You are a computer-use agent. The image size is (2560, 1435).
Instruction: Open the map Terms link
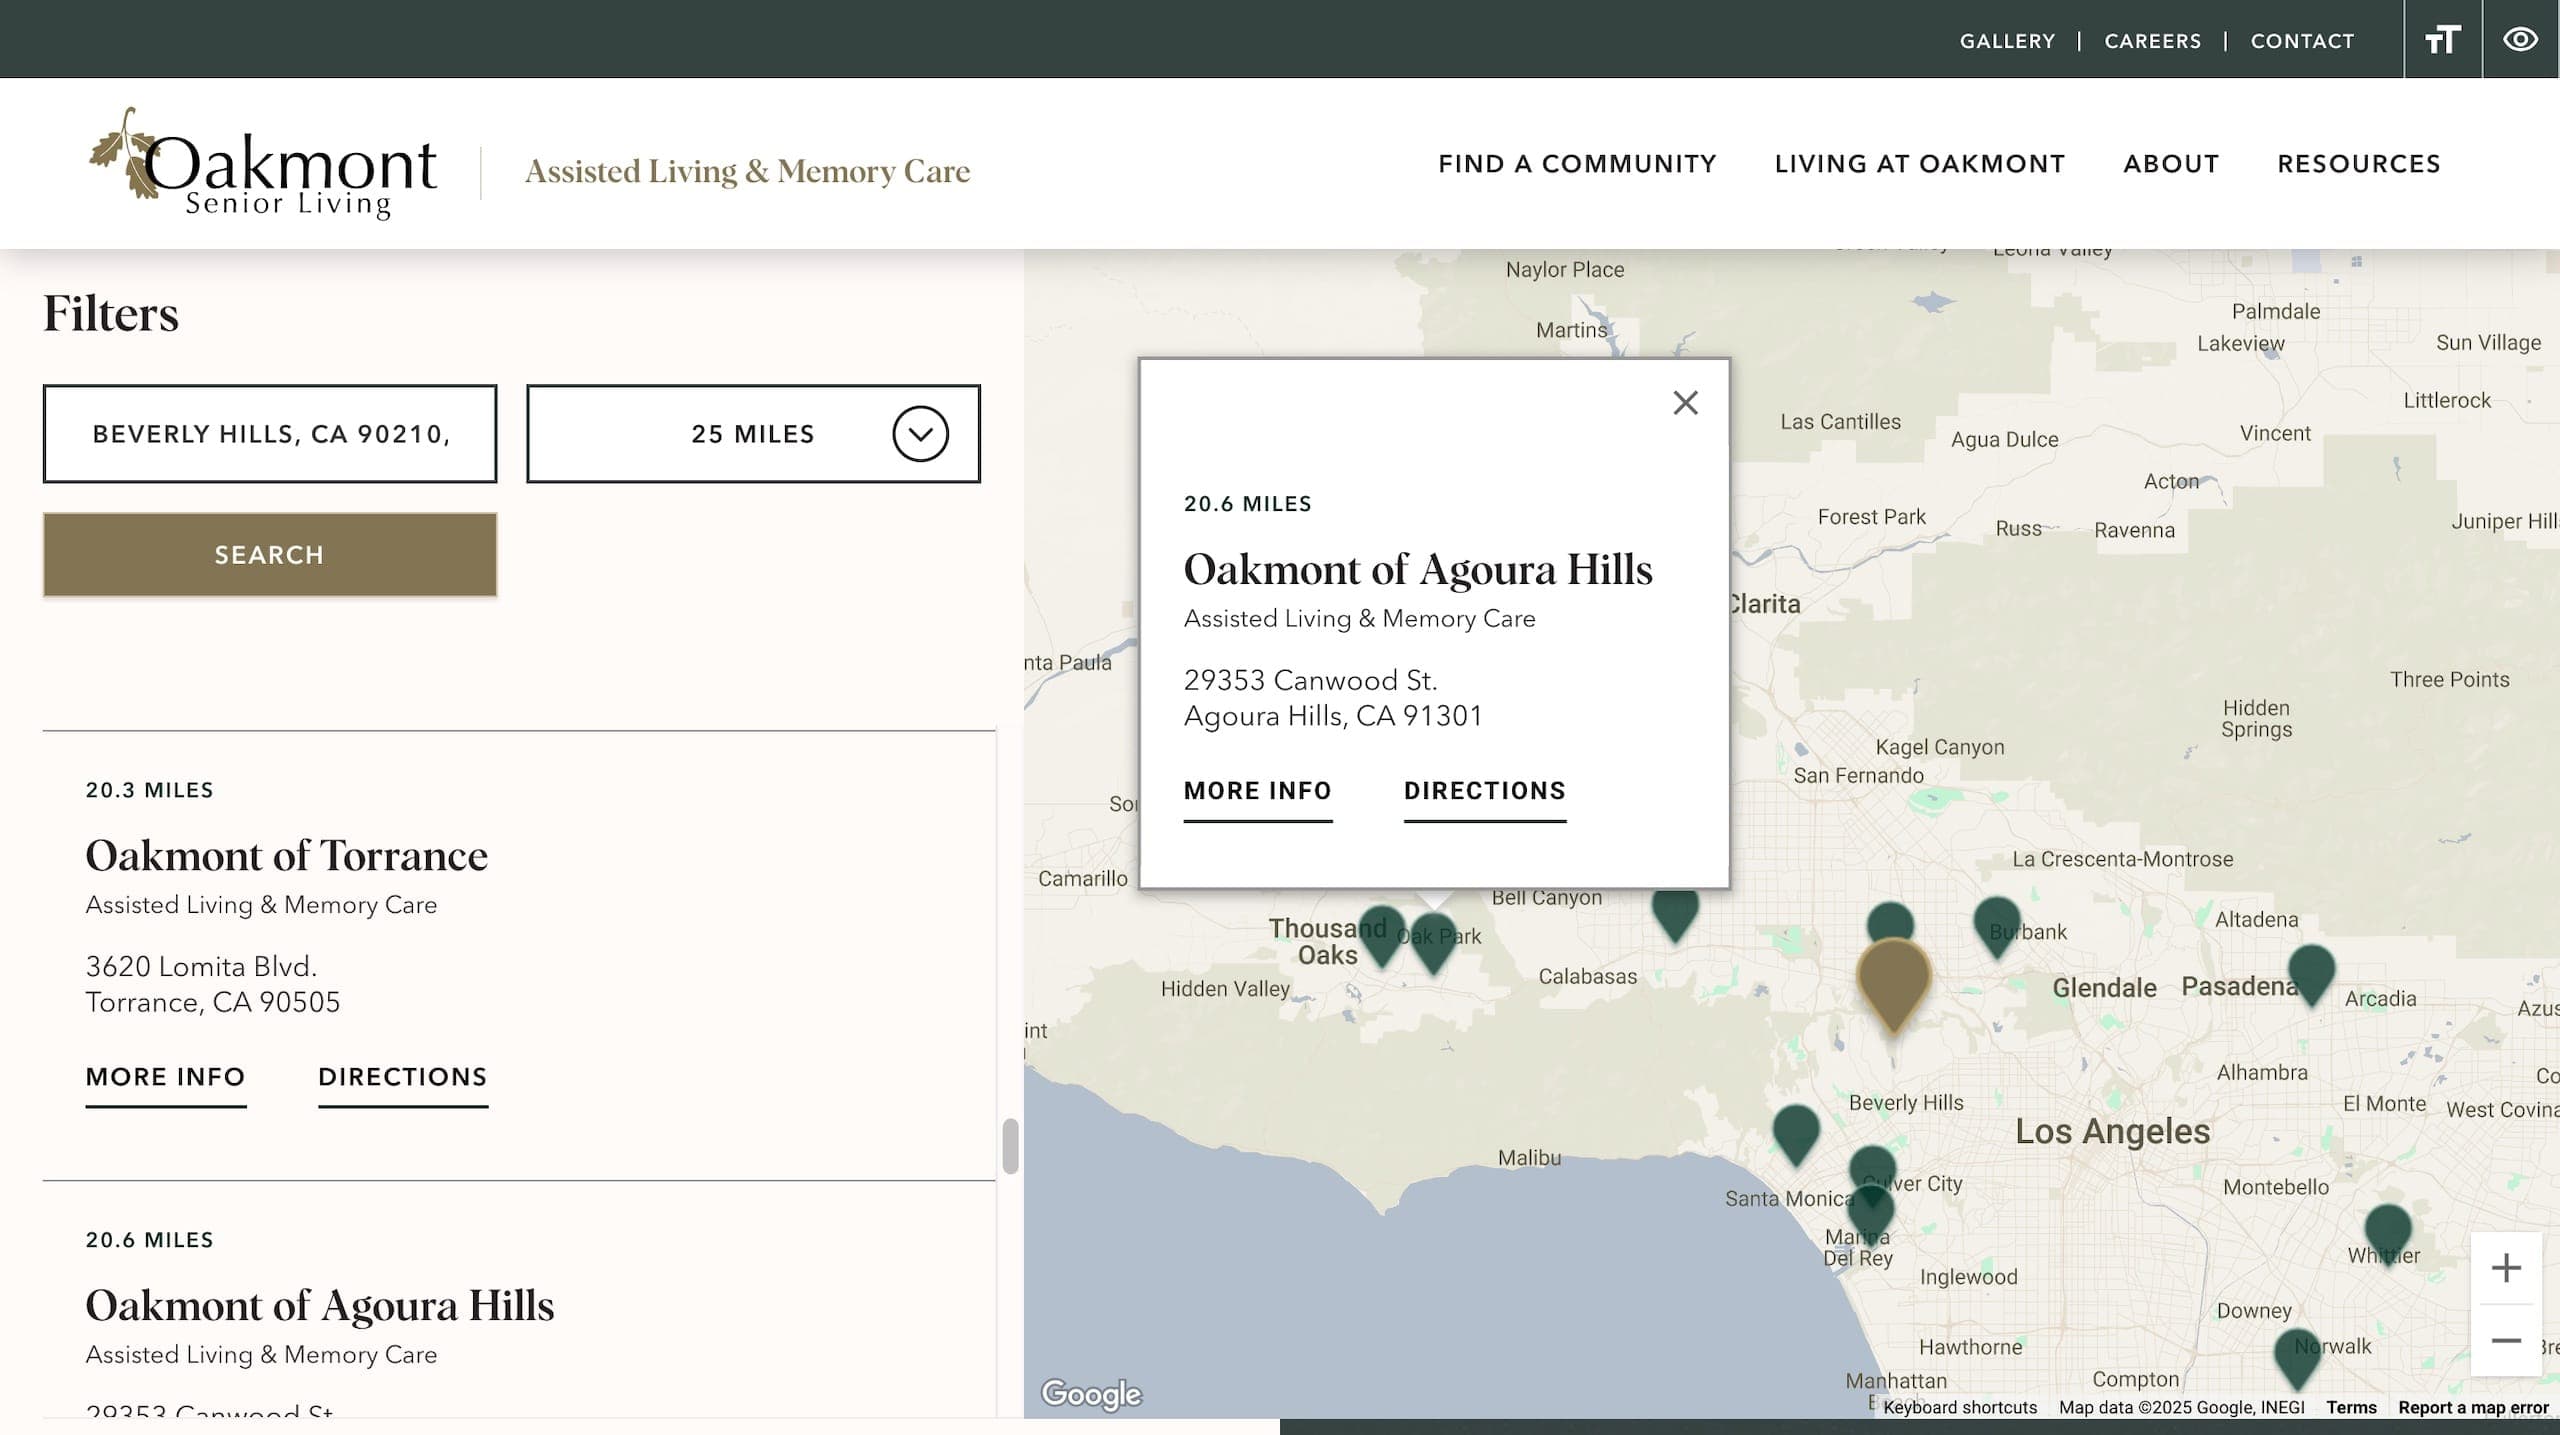[2351, 1407]
